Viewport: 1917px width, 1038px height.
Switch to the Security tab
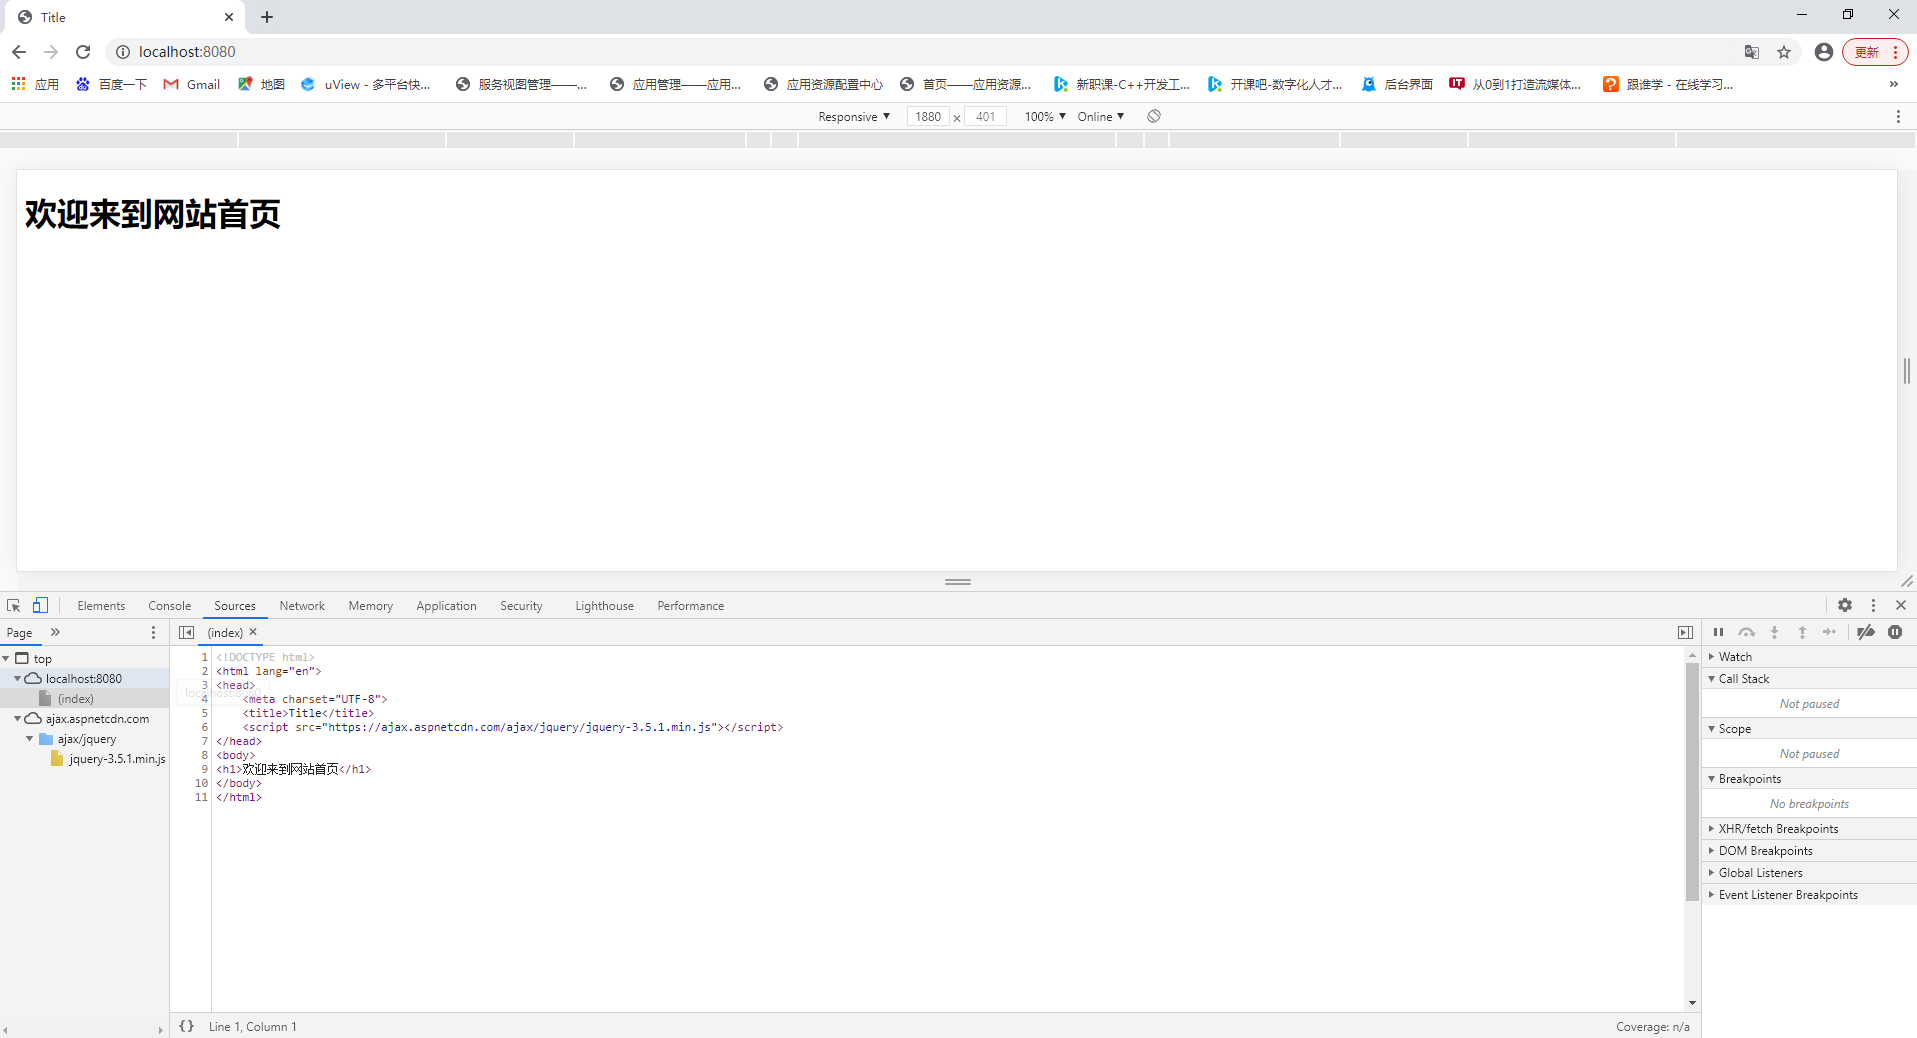point(521,606)
